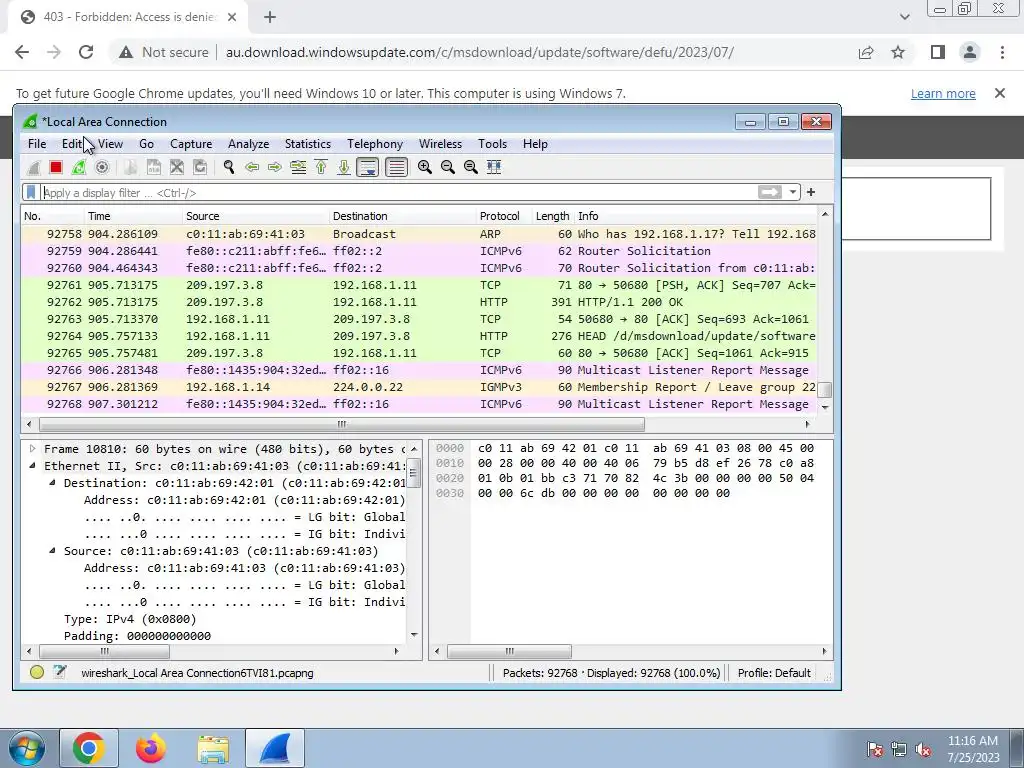Open Find a packet magnifier icon
The width and height of the screenshot is (1024, 768).
click(229, 167)
